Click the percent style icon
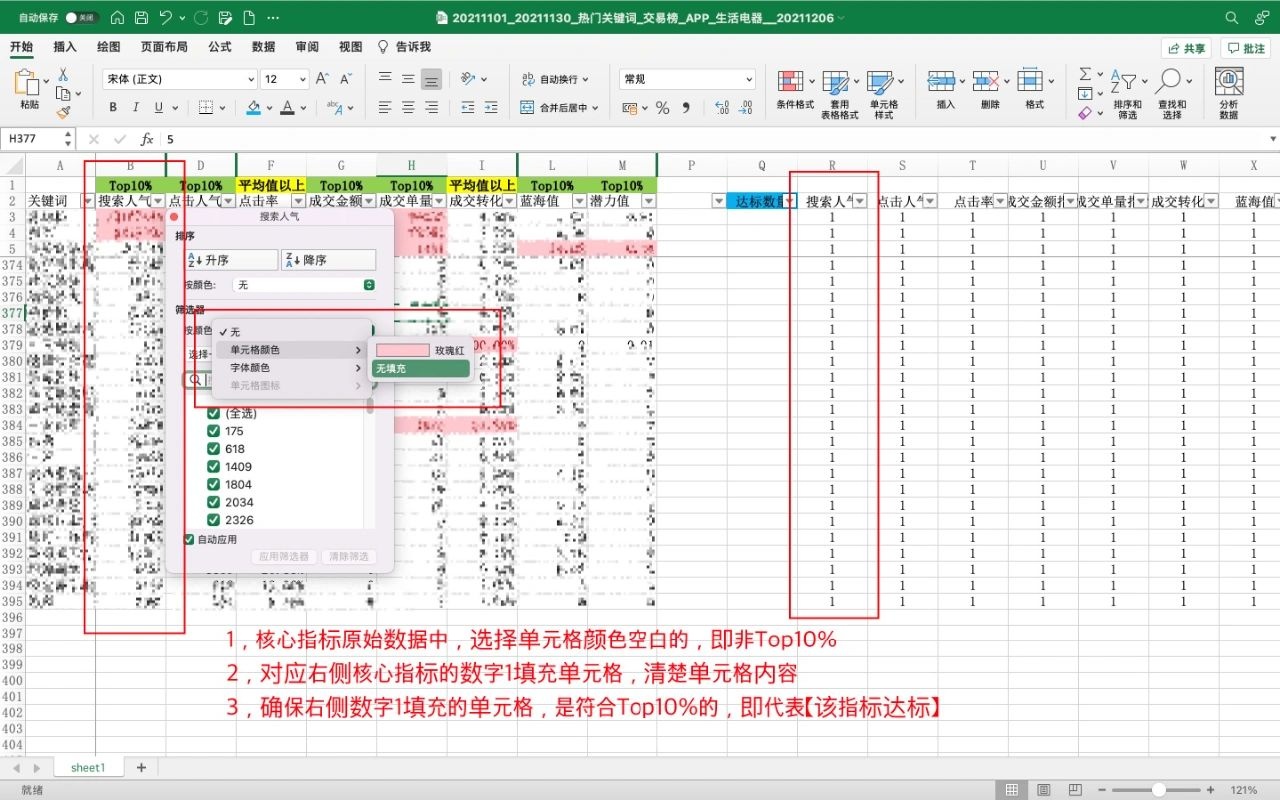The image size is (1280, 800). (x=662, y=108)
